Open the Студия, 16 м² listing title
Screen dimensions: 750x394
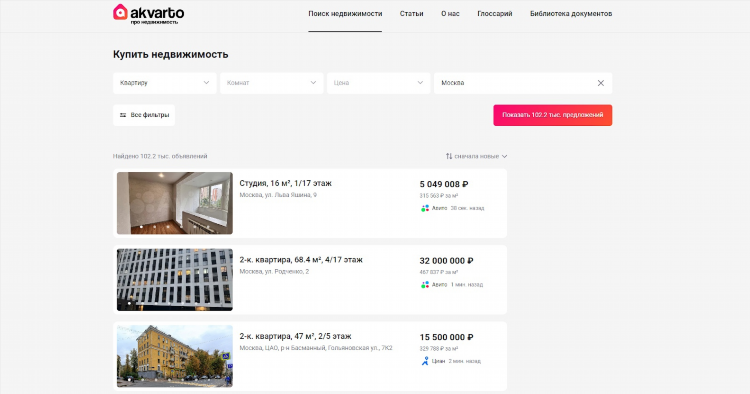click(286, 183)
